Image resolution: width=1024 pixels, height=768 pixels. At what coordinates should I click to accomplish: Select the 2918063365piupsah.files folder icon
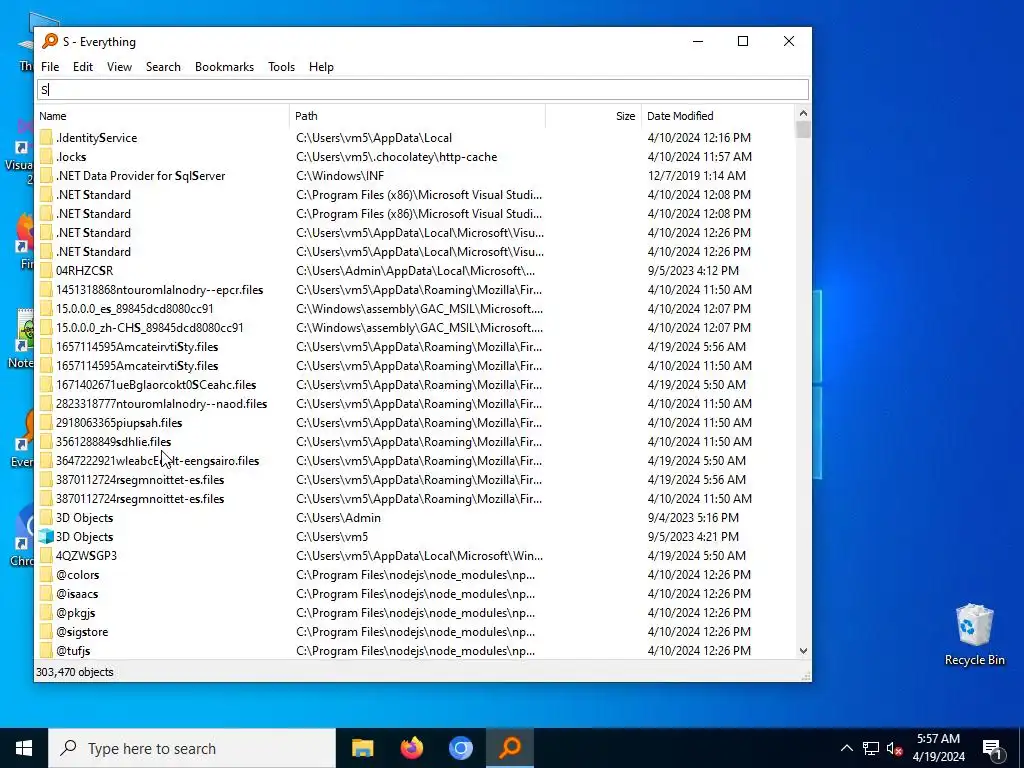click(x=46, y=423)
